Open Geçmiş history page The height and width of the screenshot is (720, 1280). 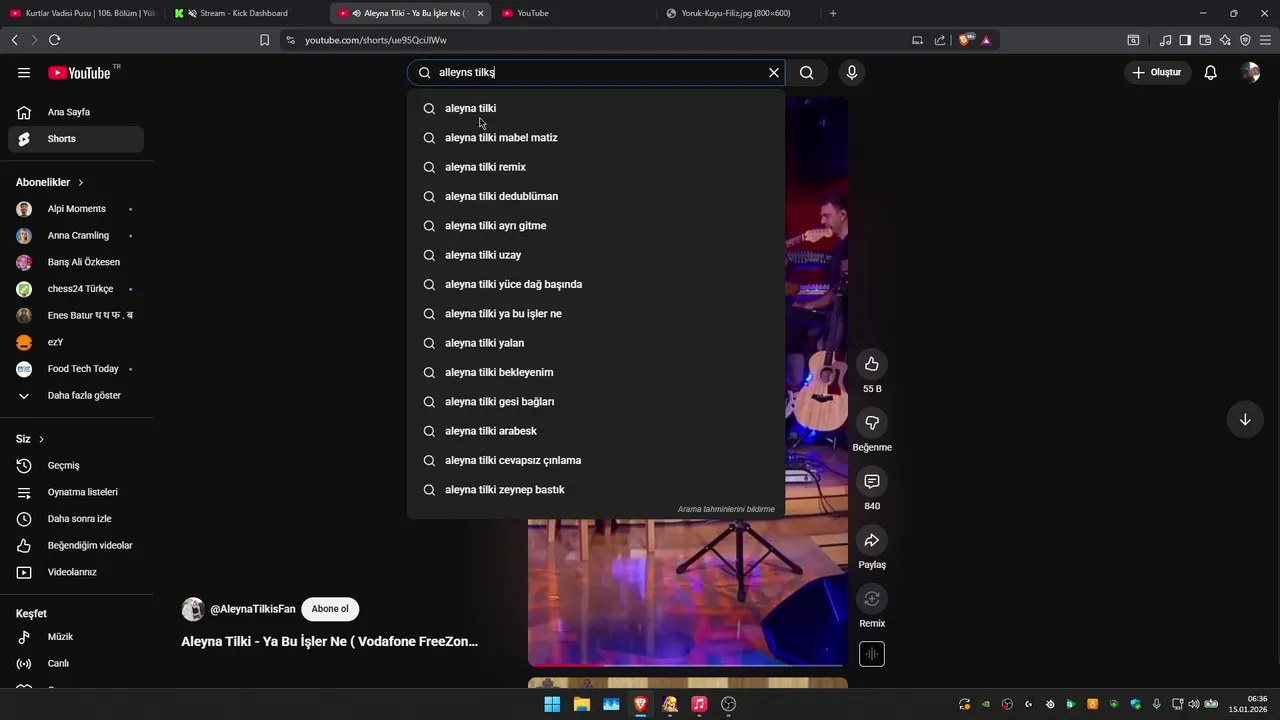[76, 465]
